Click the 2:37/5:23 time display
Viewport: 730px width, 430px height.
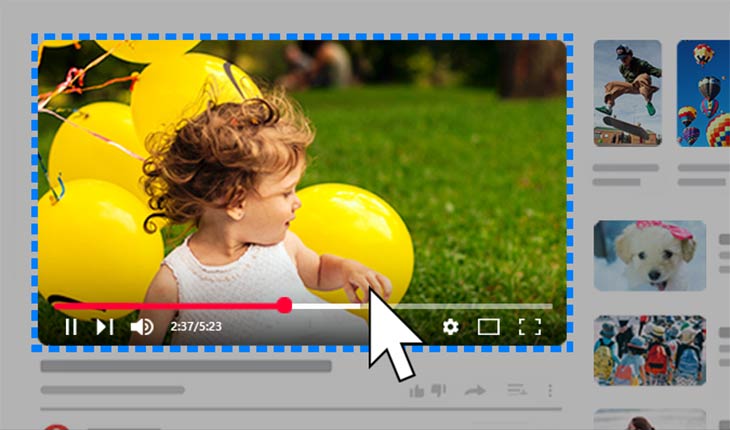point(196,326)
